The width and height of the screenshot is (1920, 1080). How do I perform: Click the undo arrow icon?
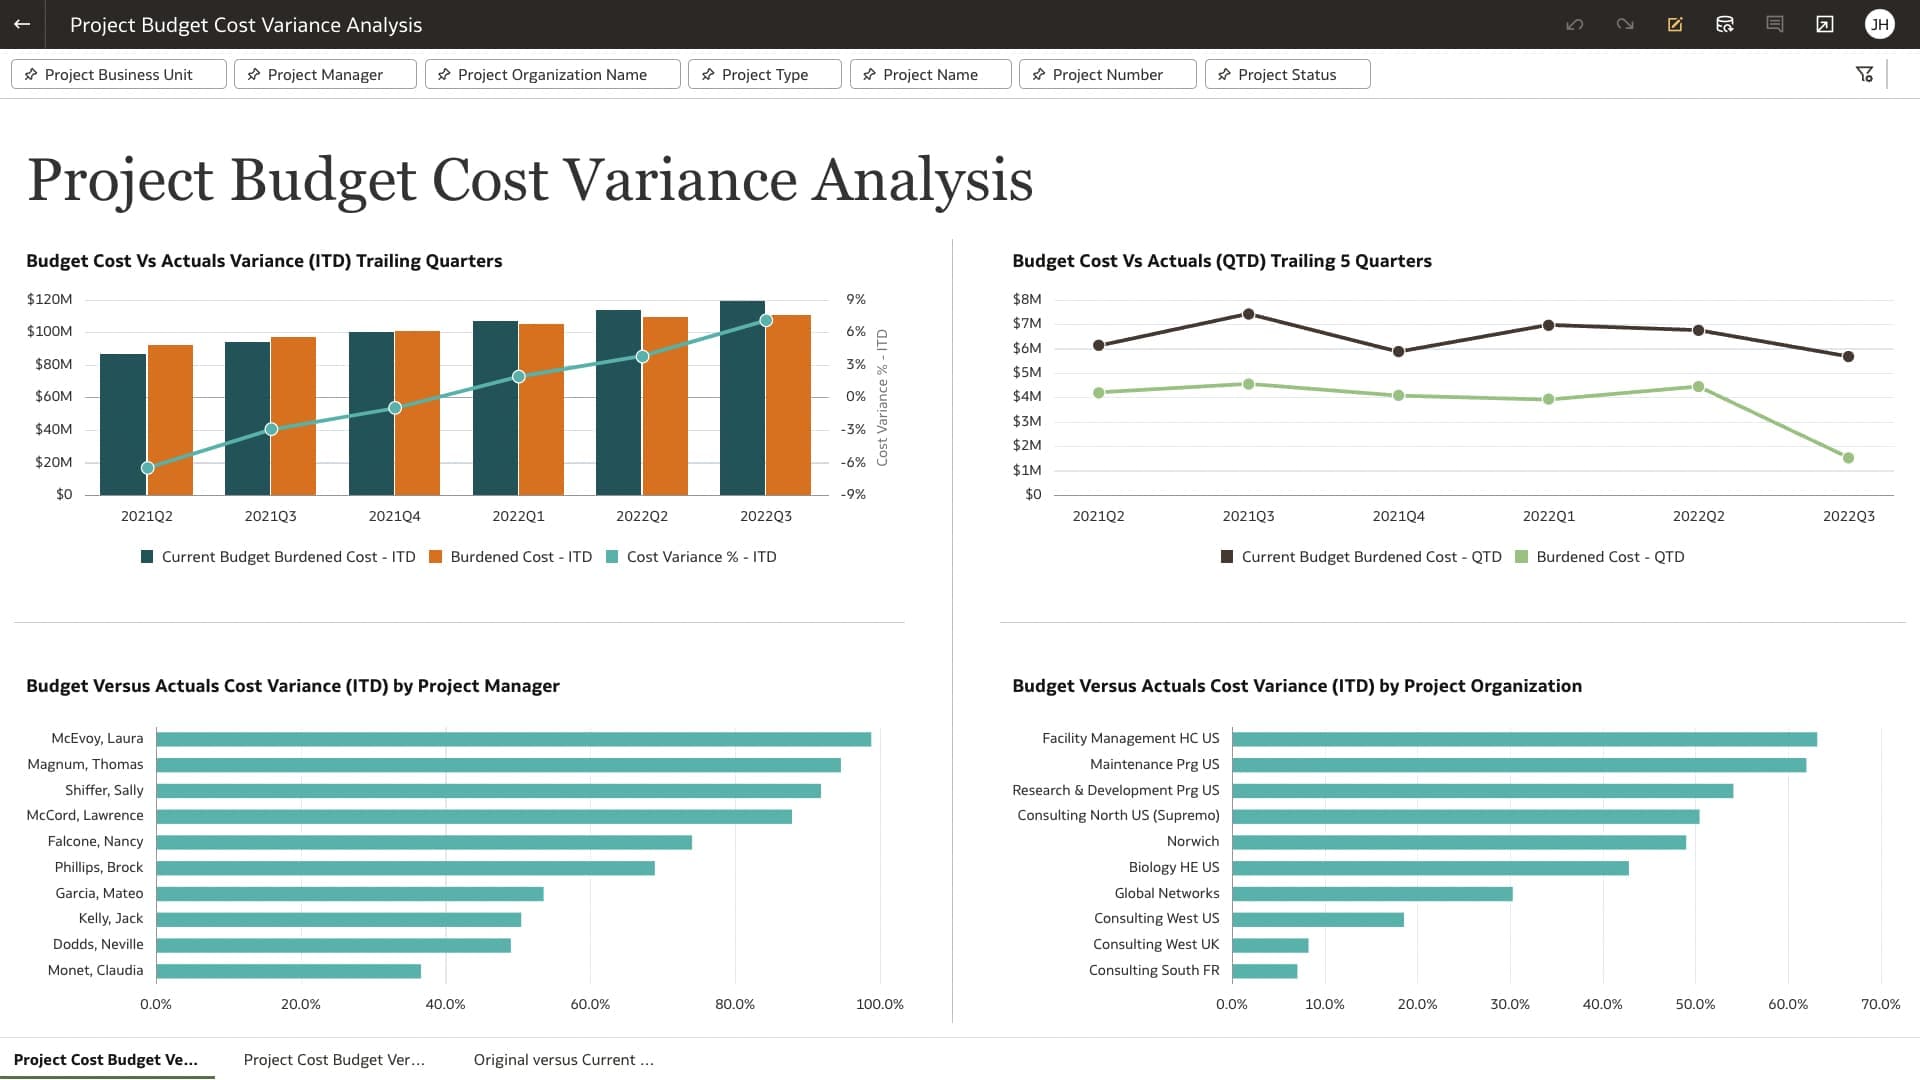1573,22
